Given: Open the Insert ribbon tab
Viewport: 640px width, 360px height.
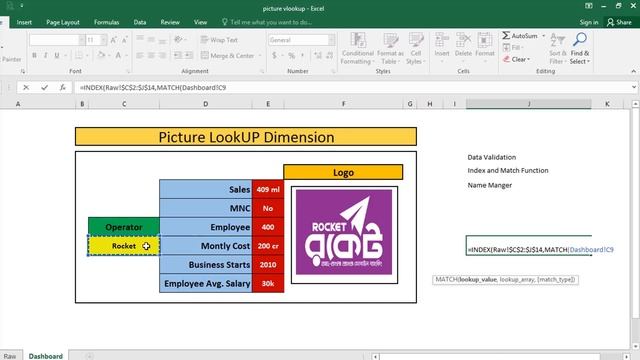Looking at the screenshot, I should click(x=24, y=22).
